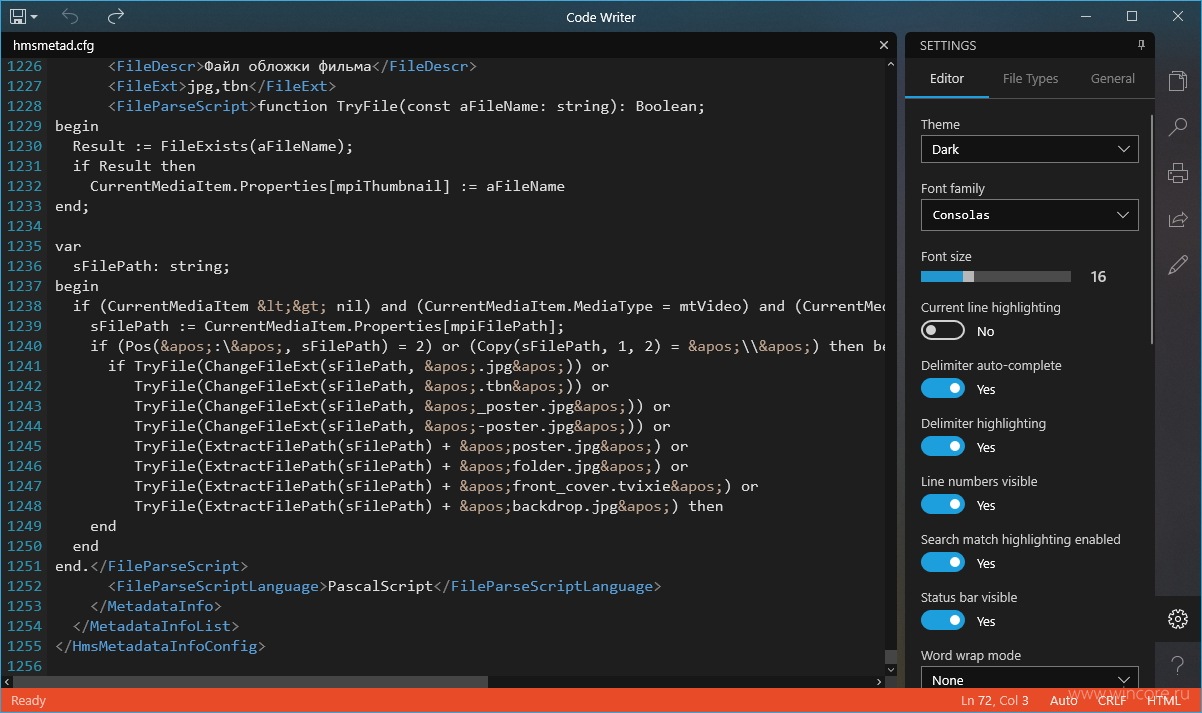
Task: Undo the last edit
Action: point(70,16)
